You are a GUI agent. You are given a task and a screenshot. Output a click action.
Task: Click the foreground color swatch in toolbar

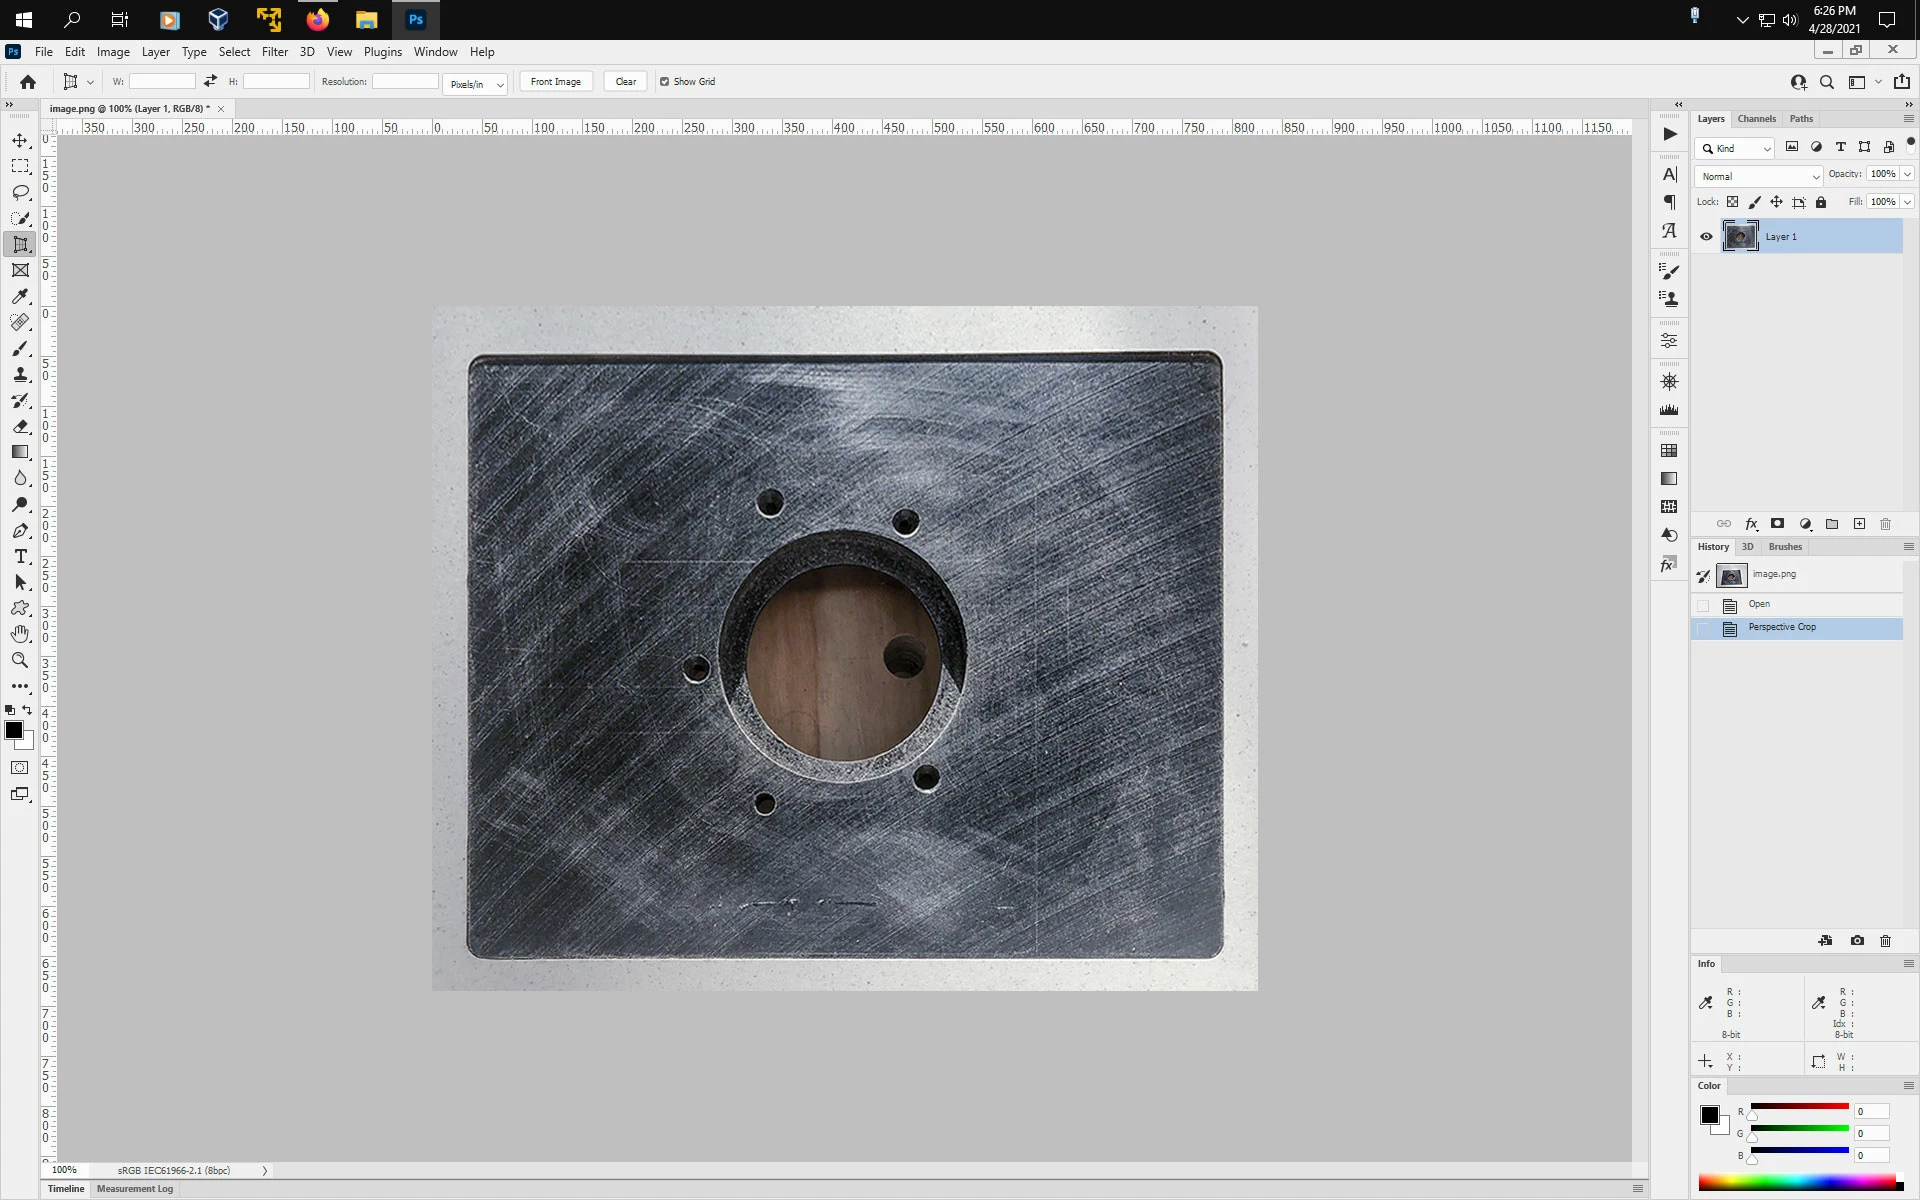click(14, 731)
